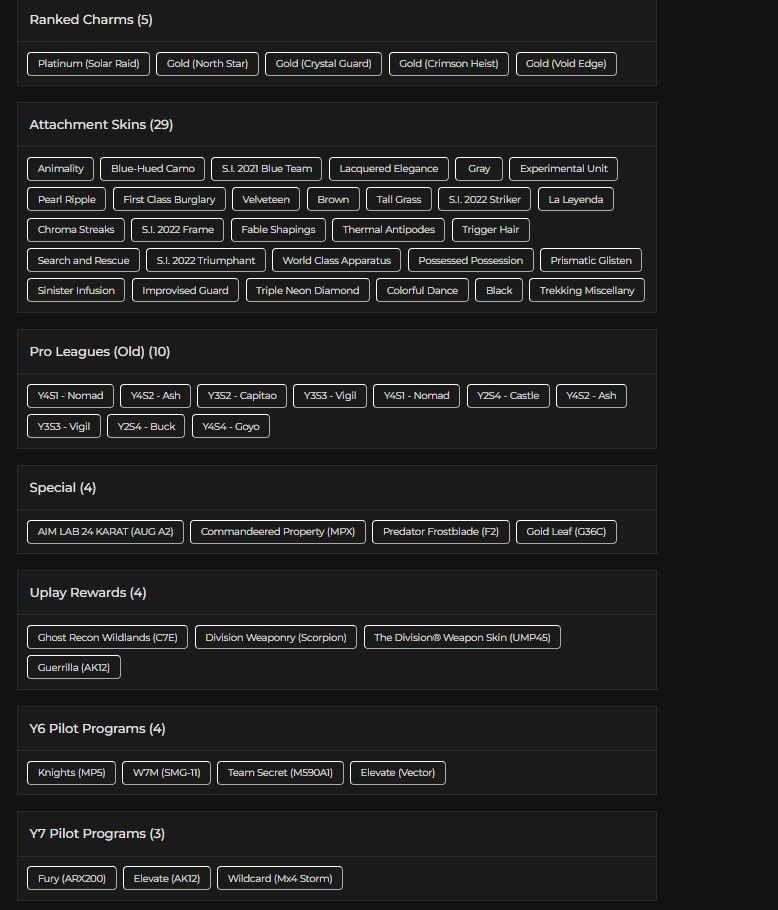
Task: Select the World Class Apparatus skin
Action: tap(336, 261)
